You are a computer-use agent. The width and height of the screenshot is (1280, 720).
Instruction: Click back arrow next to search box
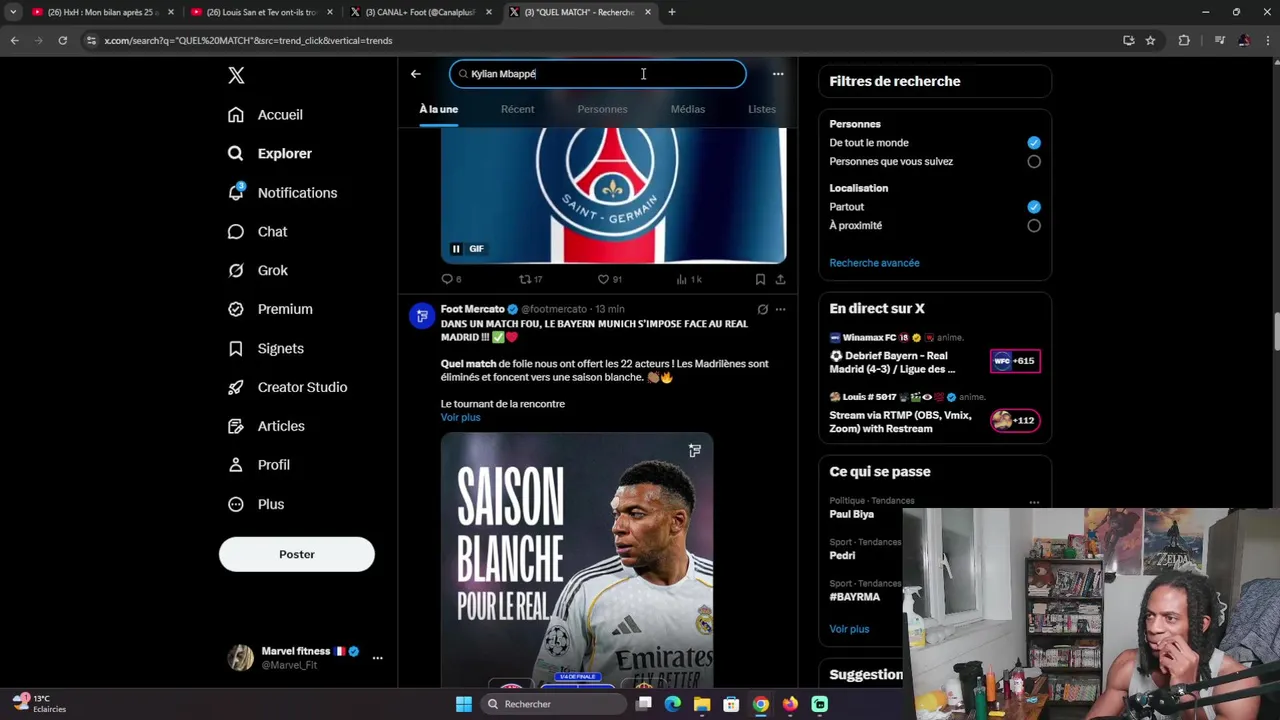(x=416, y=74)
